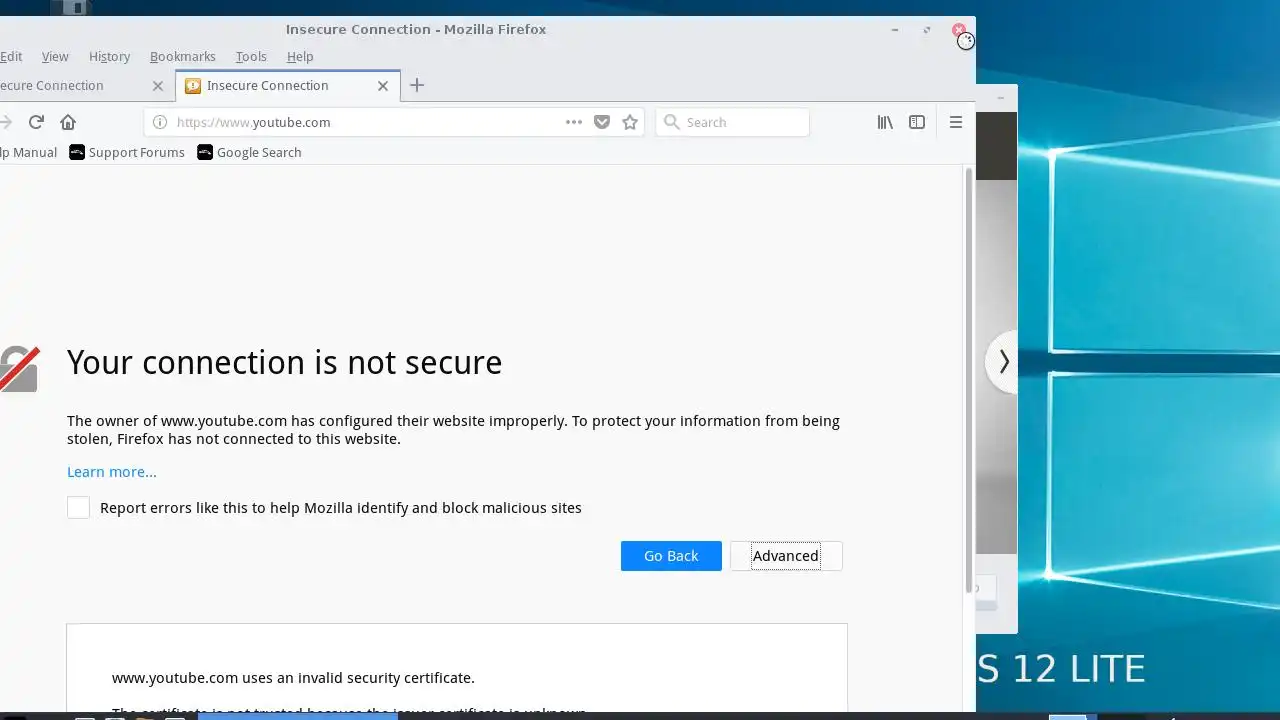The image size is (1280, 720).
Task: Go to the Firefox home page icon
Action: [x=68, y=122]
